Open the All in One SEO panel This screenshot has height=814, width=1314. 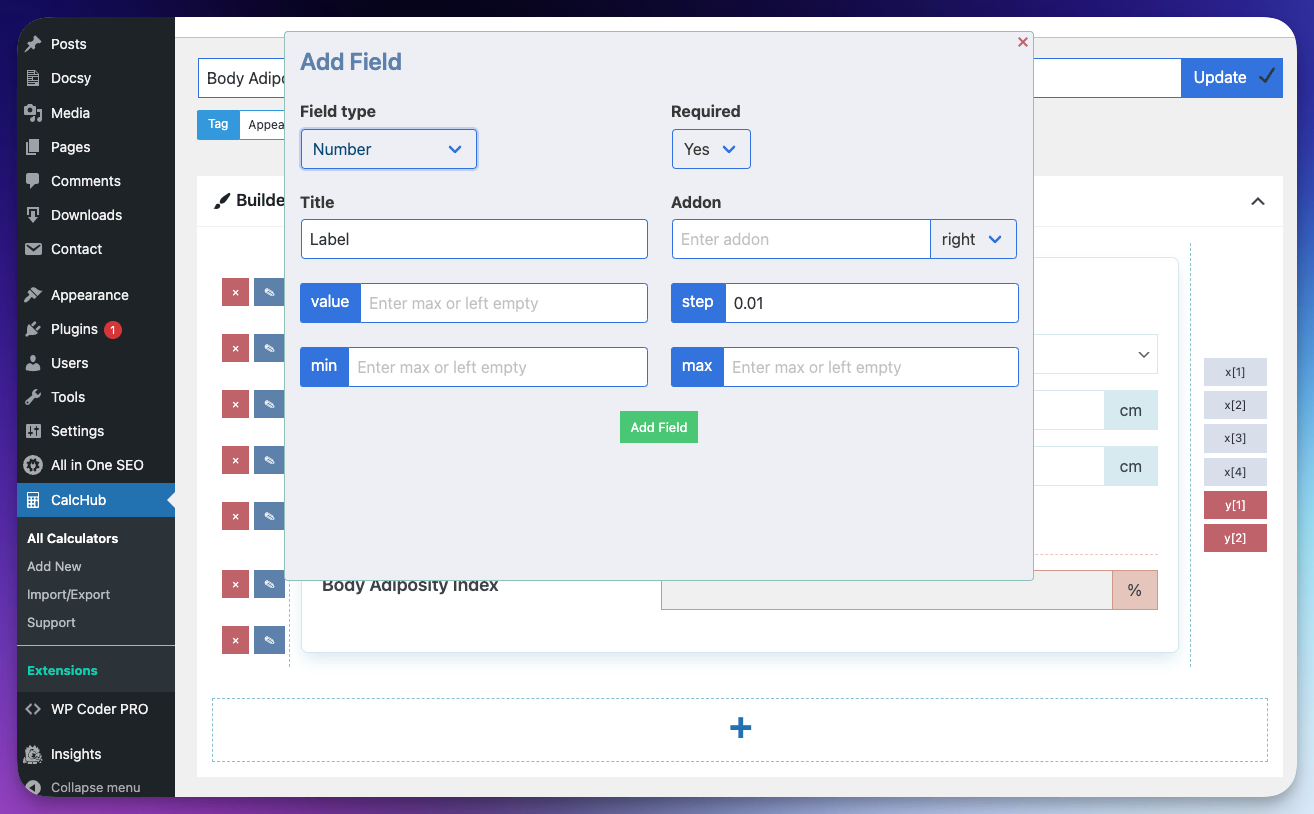(x=95, y=464)
